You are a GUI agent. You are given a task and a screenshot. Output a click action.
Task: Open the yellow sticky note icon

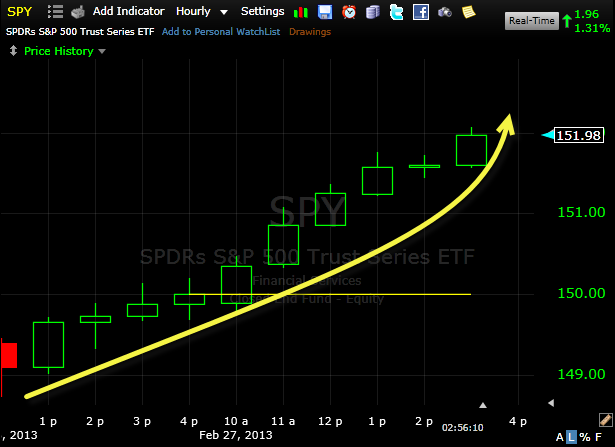tap(469, 12)
